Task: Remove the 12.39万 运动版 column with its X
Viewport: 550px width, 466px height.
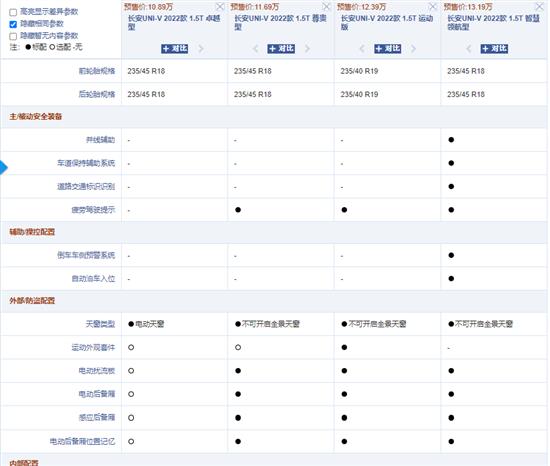Action: 433,6
